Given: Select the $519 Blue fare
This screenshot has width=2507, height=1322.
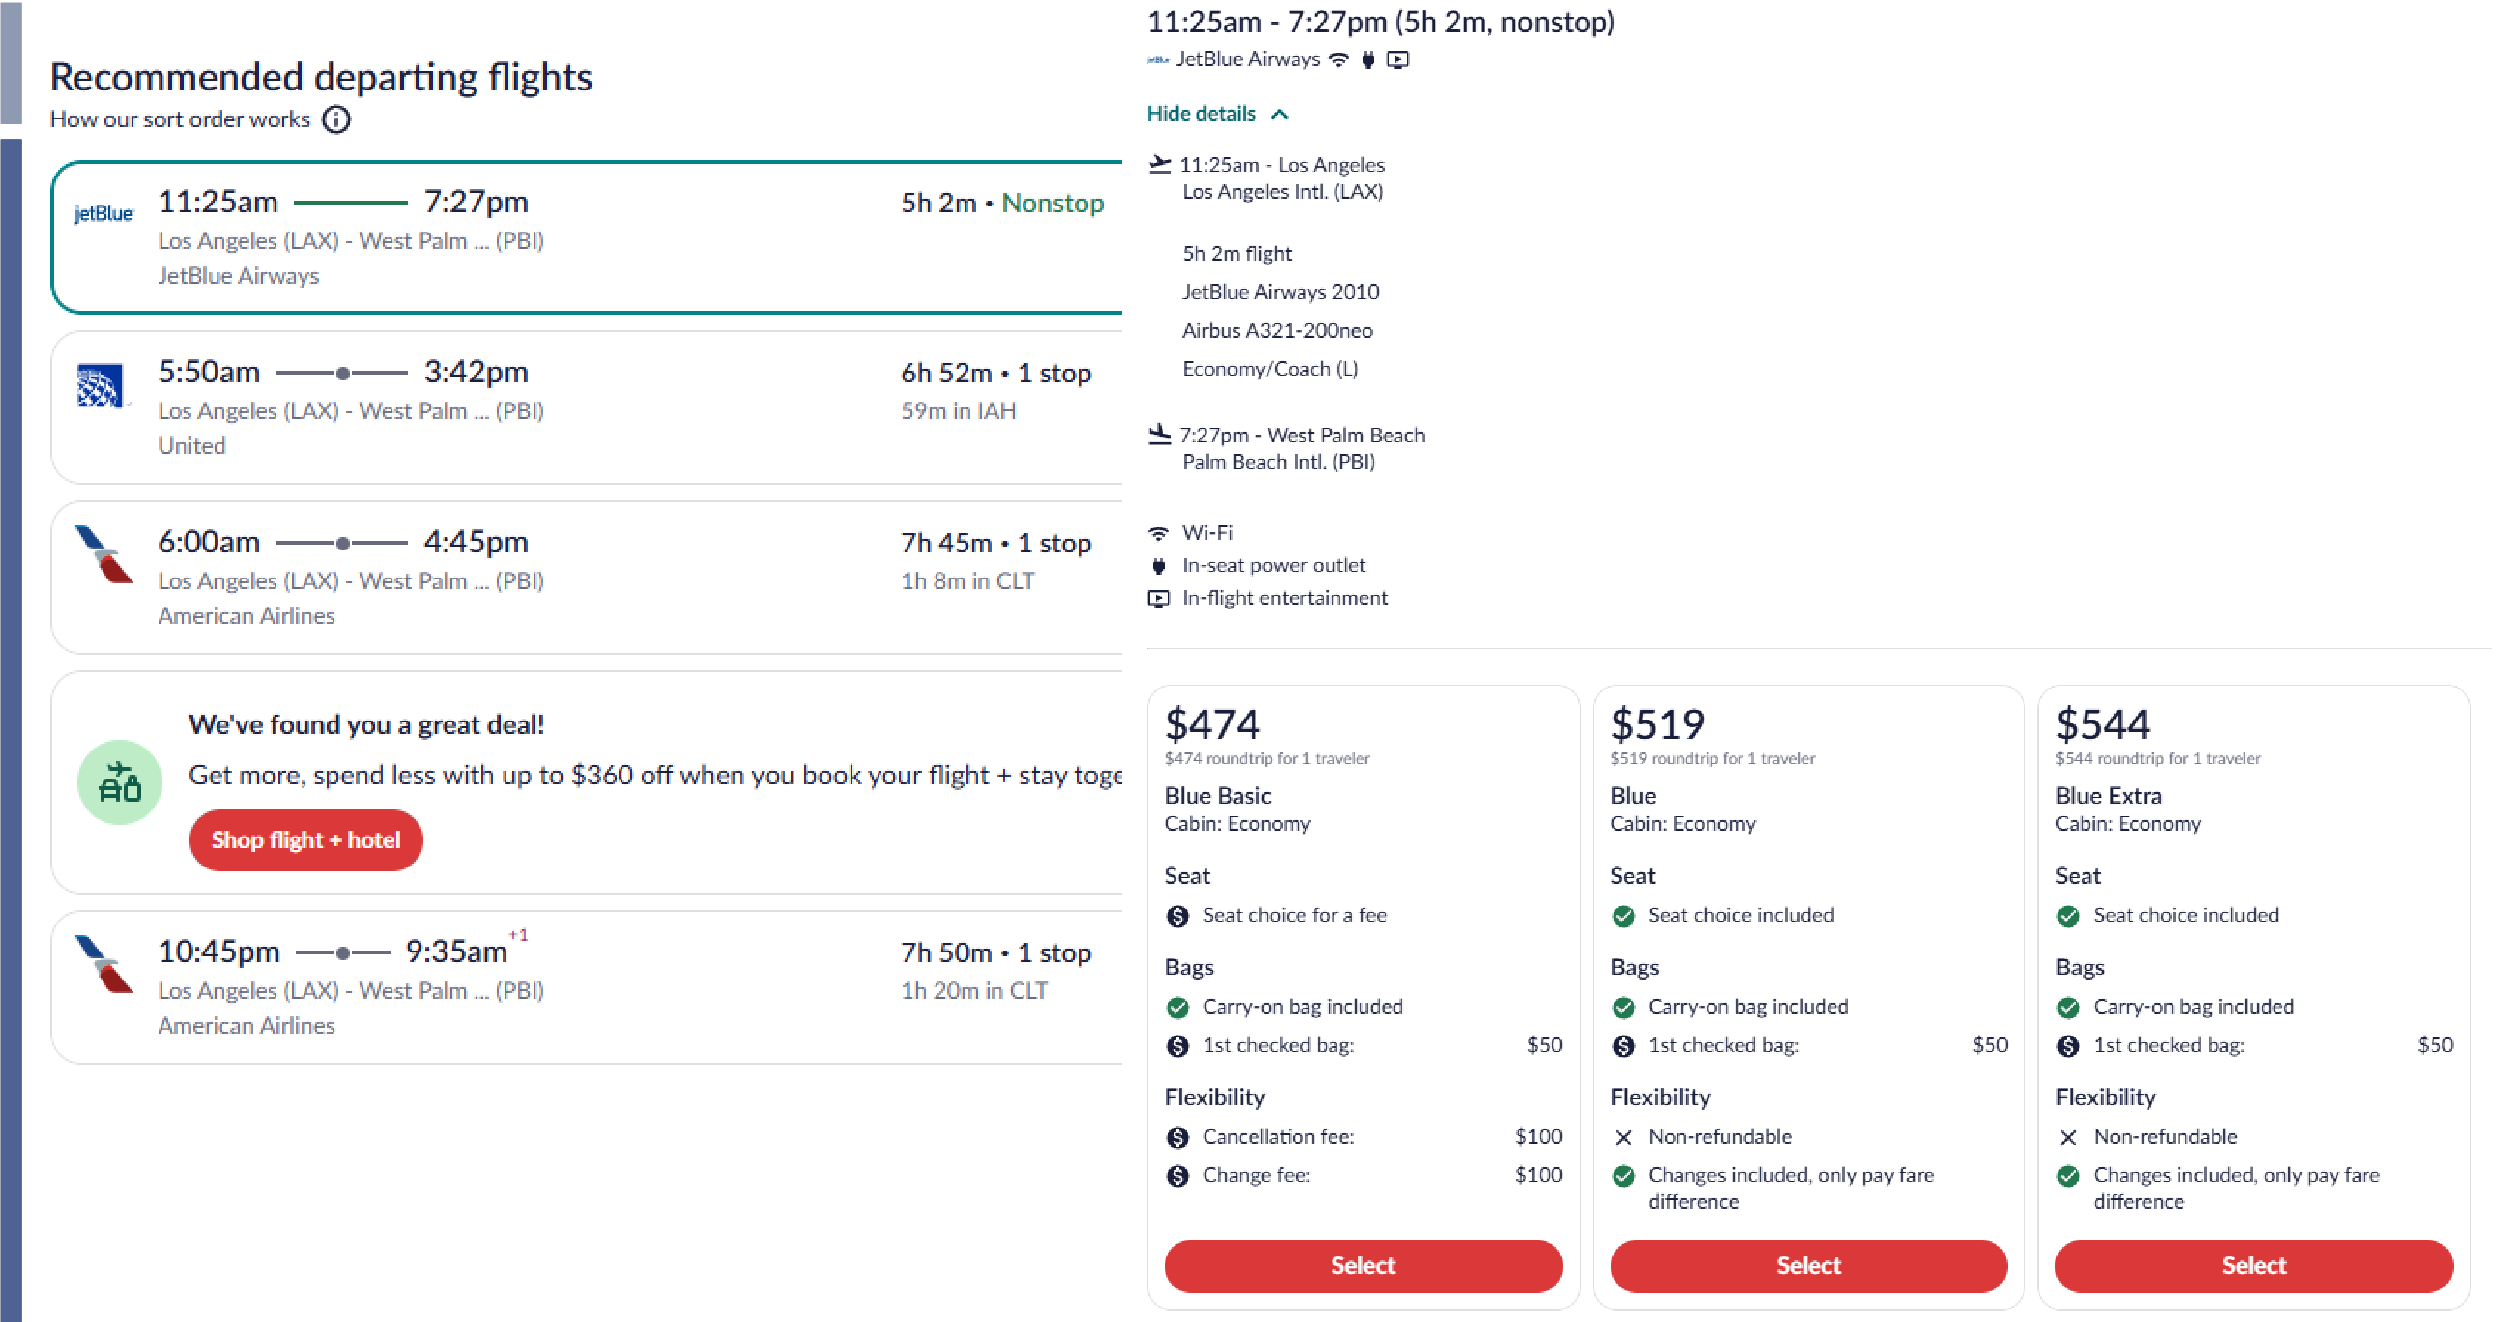Looking at the screenshot, I should click(1808, 1265).
